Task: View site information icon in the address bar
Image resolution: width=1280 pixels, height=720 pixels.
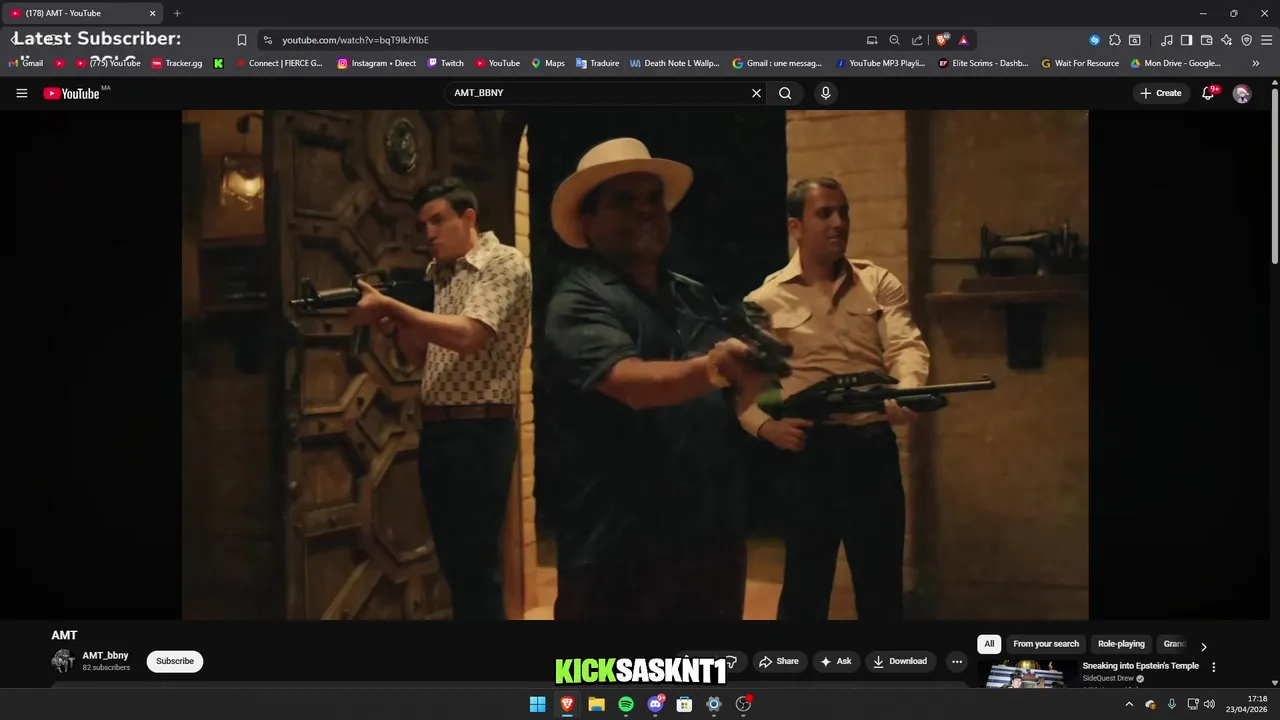Action: pyautogui.click(x=267, y=40)
